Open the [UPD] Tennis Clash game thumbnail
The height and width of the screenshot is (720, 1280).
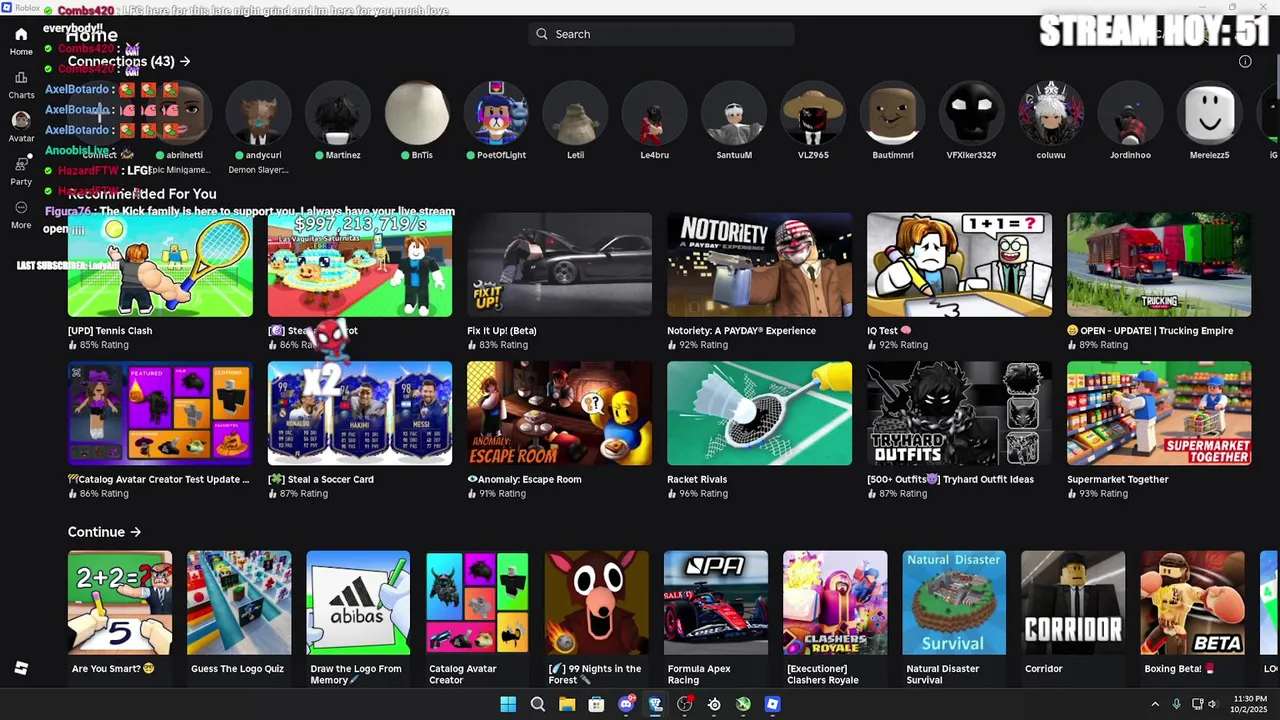[x=160, y=265]
